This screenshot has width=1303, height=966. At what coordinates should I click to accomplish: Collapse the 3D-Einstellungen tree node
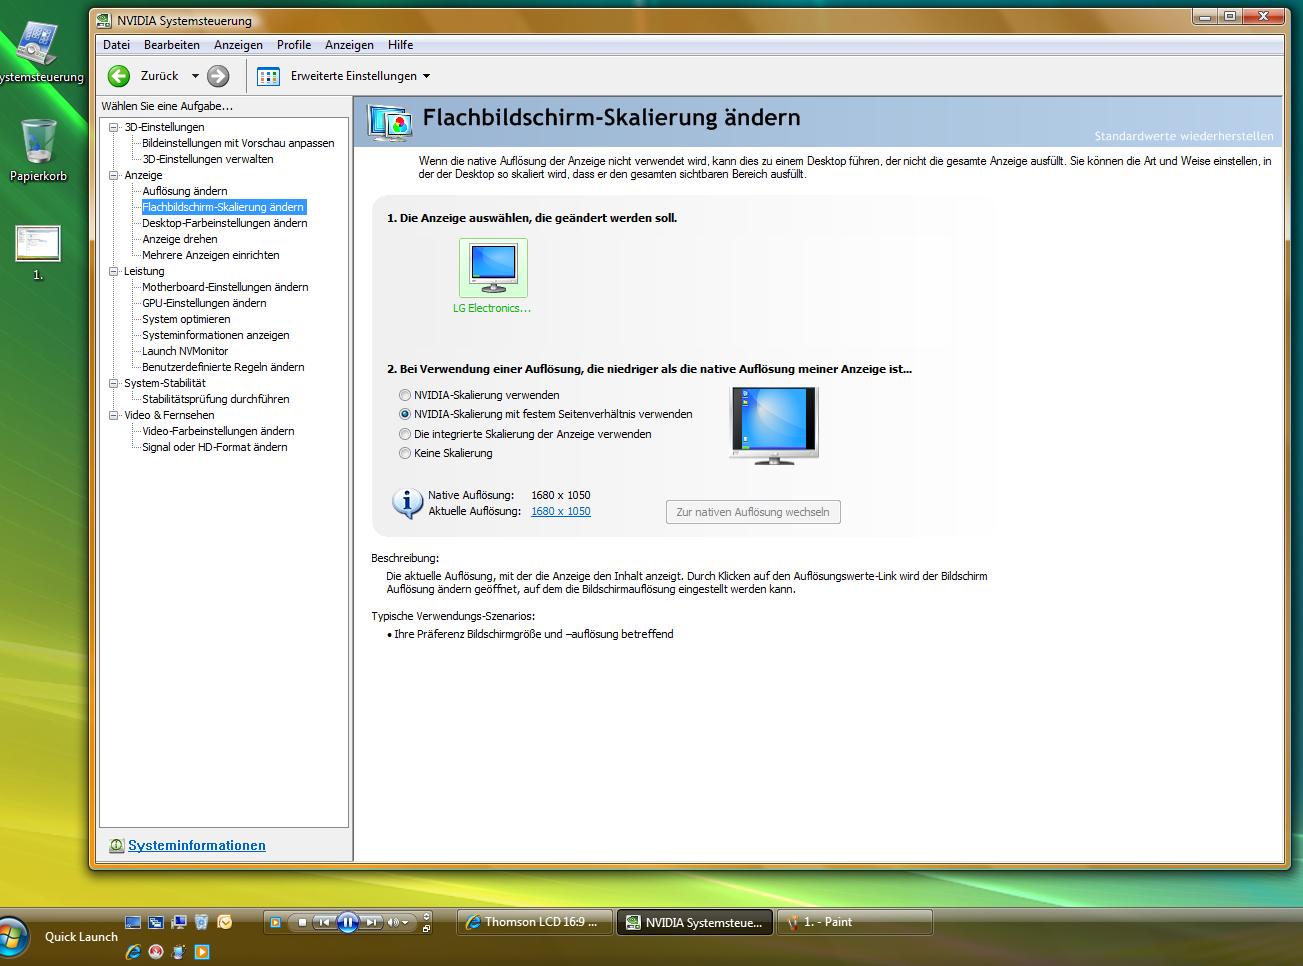click(114, 127)
